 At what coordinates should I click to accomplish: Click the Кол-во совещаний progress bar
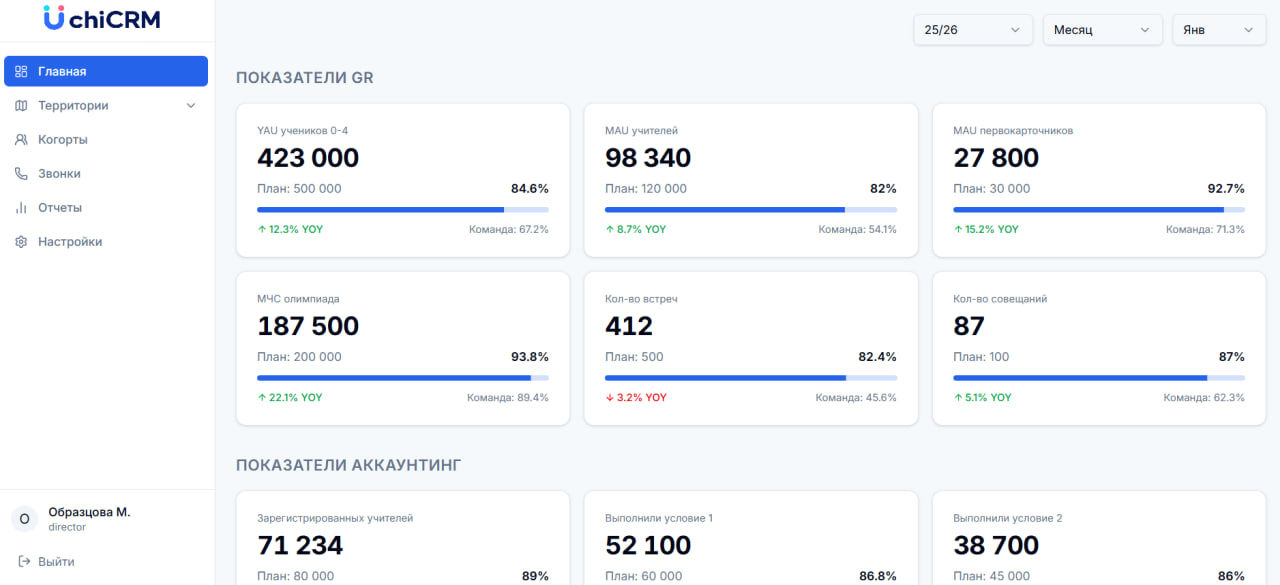(x=1099, y=378)
